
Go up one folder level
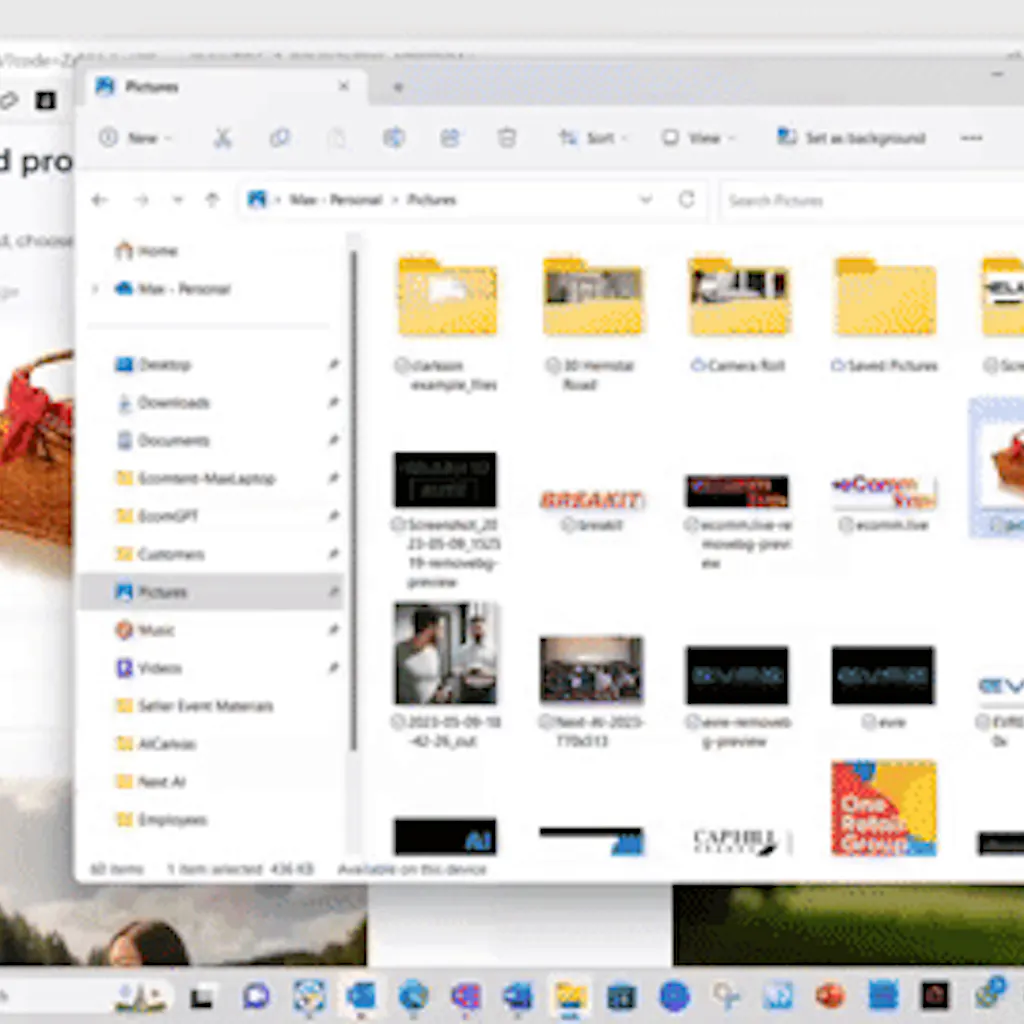[x=212, y=200]
